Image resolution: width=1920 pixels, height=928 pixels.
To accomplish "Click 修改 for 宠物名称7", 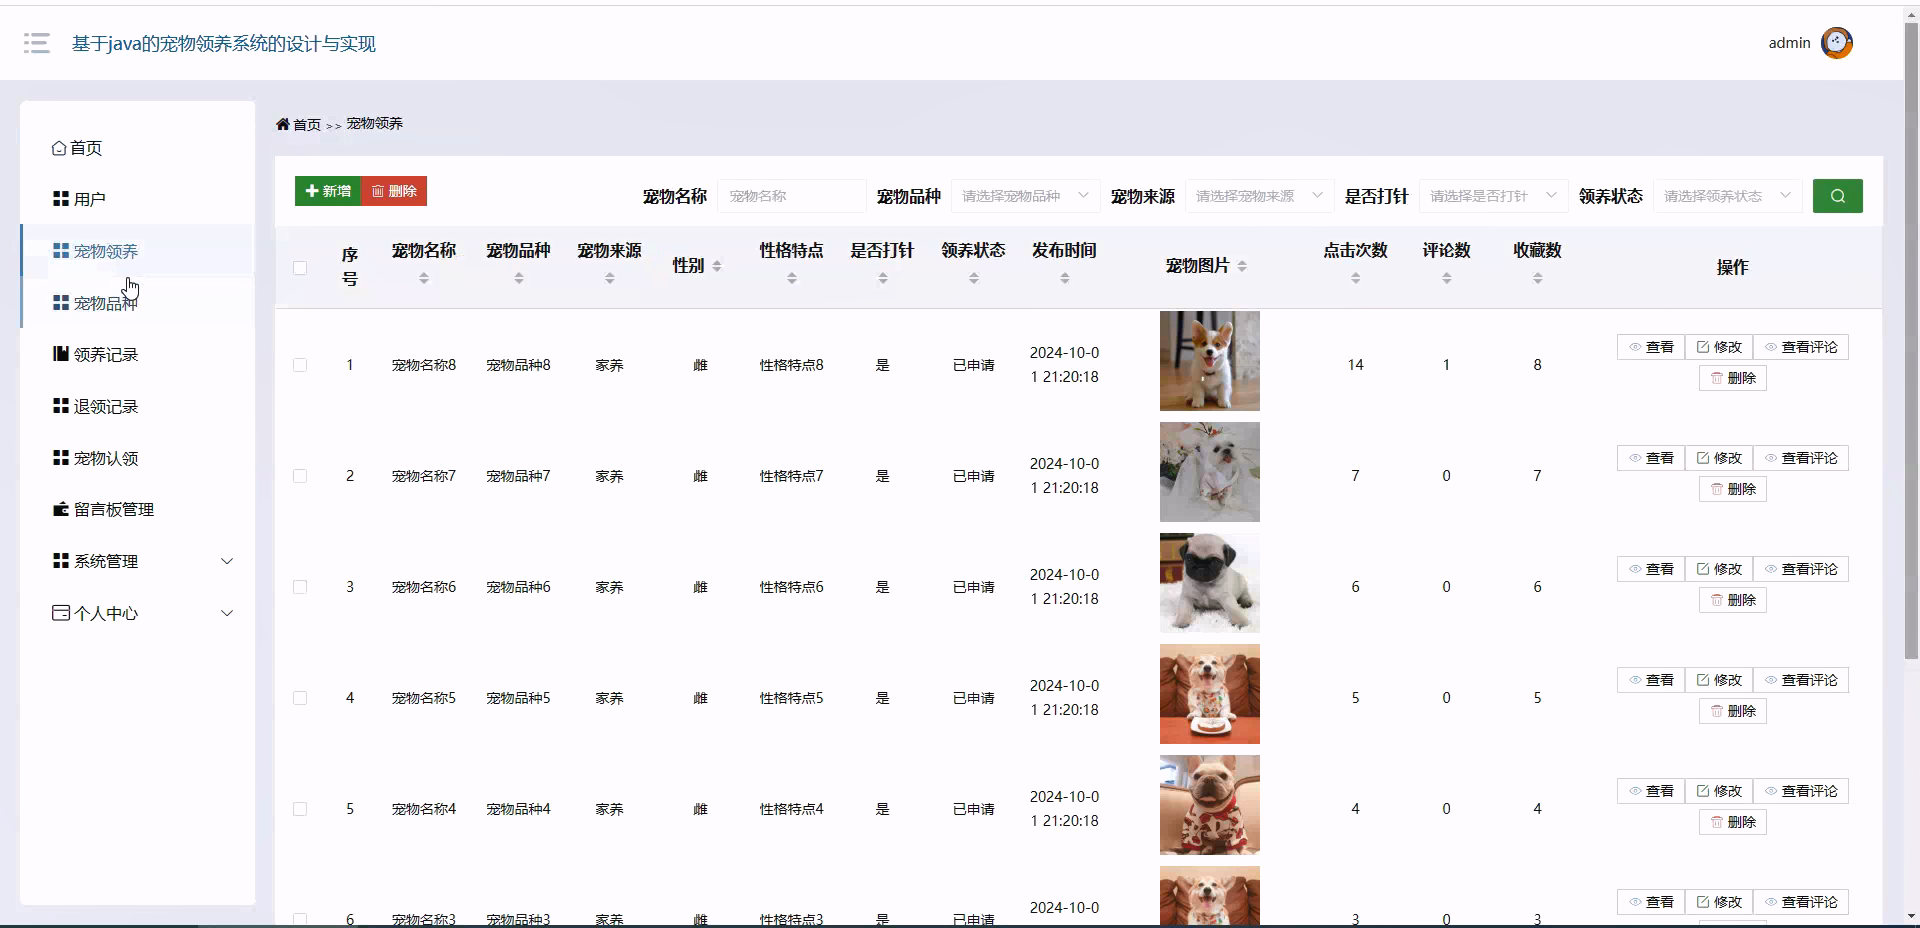I will point(1719,458).
